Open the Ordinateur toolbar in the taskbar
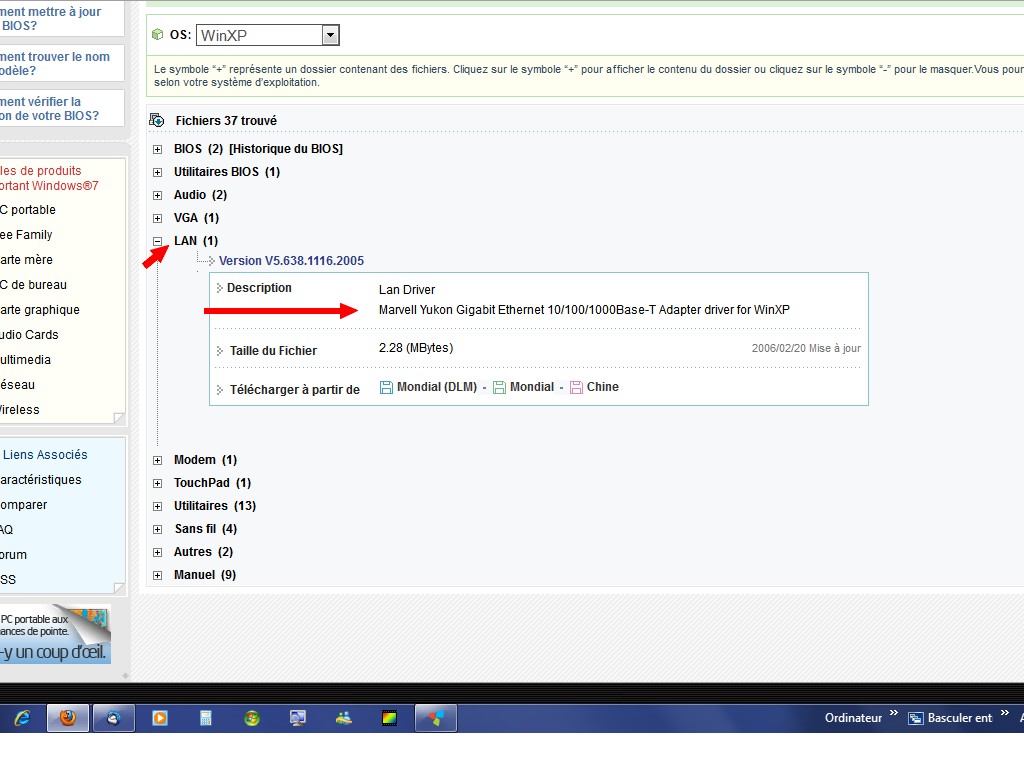 (853, 718)
